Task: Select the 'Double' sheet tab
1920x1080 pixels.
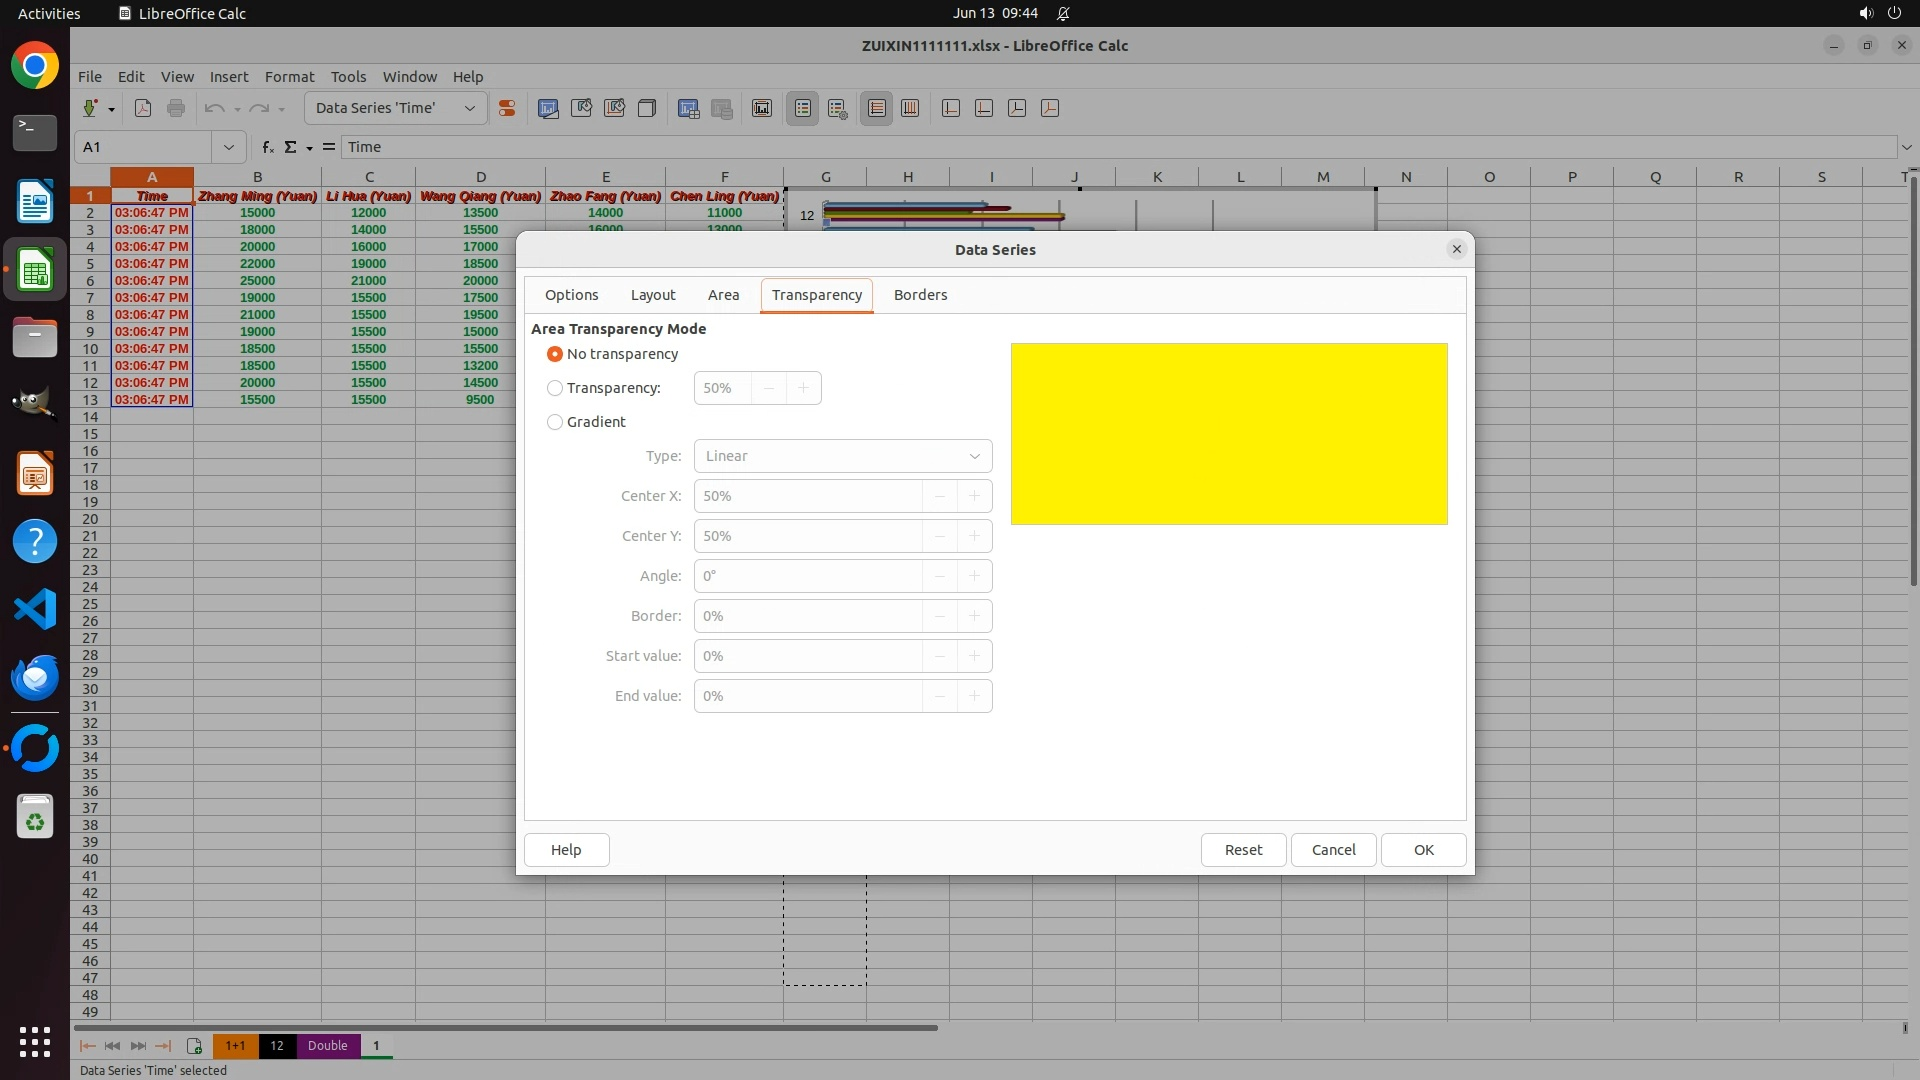Action: point(327,1046)
